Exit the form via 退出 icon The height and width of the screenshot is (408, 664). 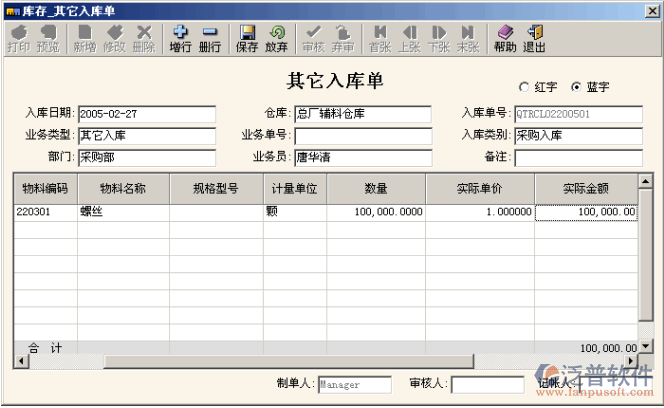tap(535, 38)
